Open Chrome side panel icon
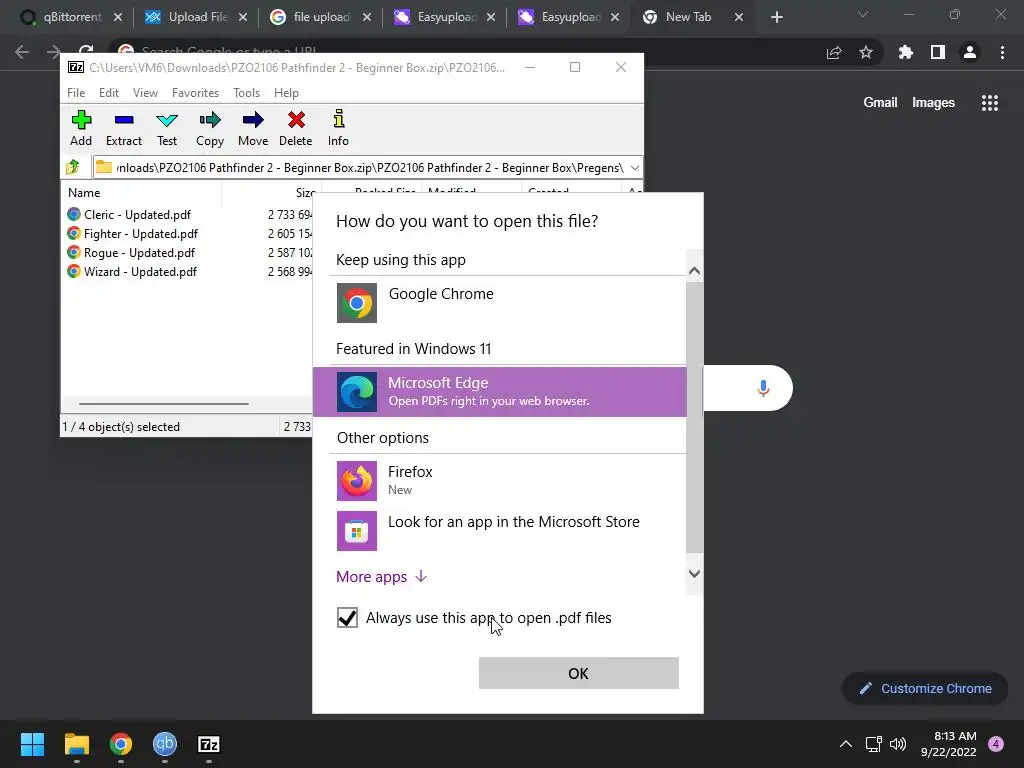 938,52
